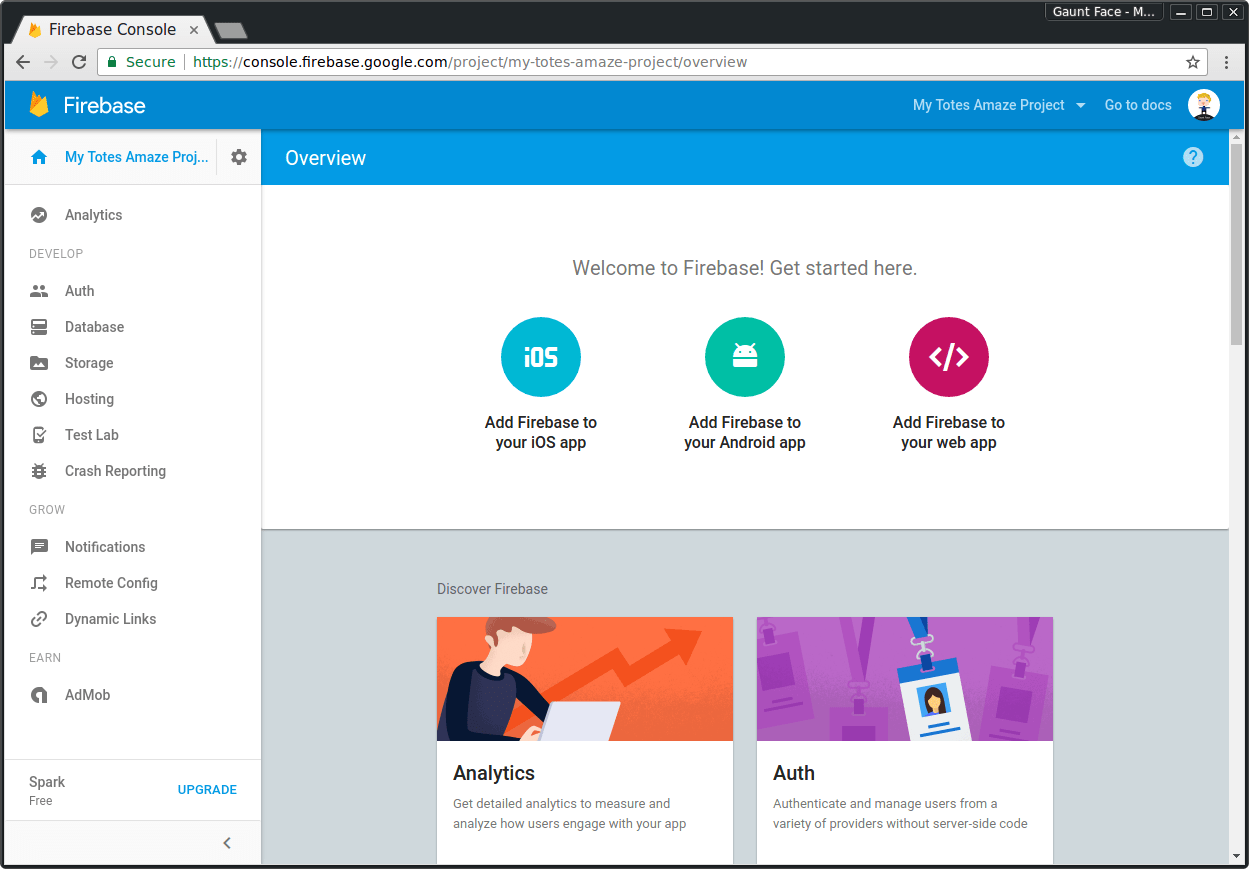Screen dimensions: 1249x869
Task: Open the Analytics section in the sidebar
Action: pyautogui.click(x=93, y=214)
